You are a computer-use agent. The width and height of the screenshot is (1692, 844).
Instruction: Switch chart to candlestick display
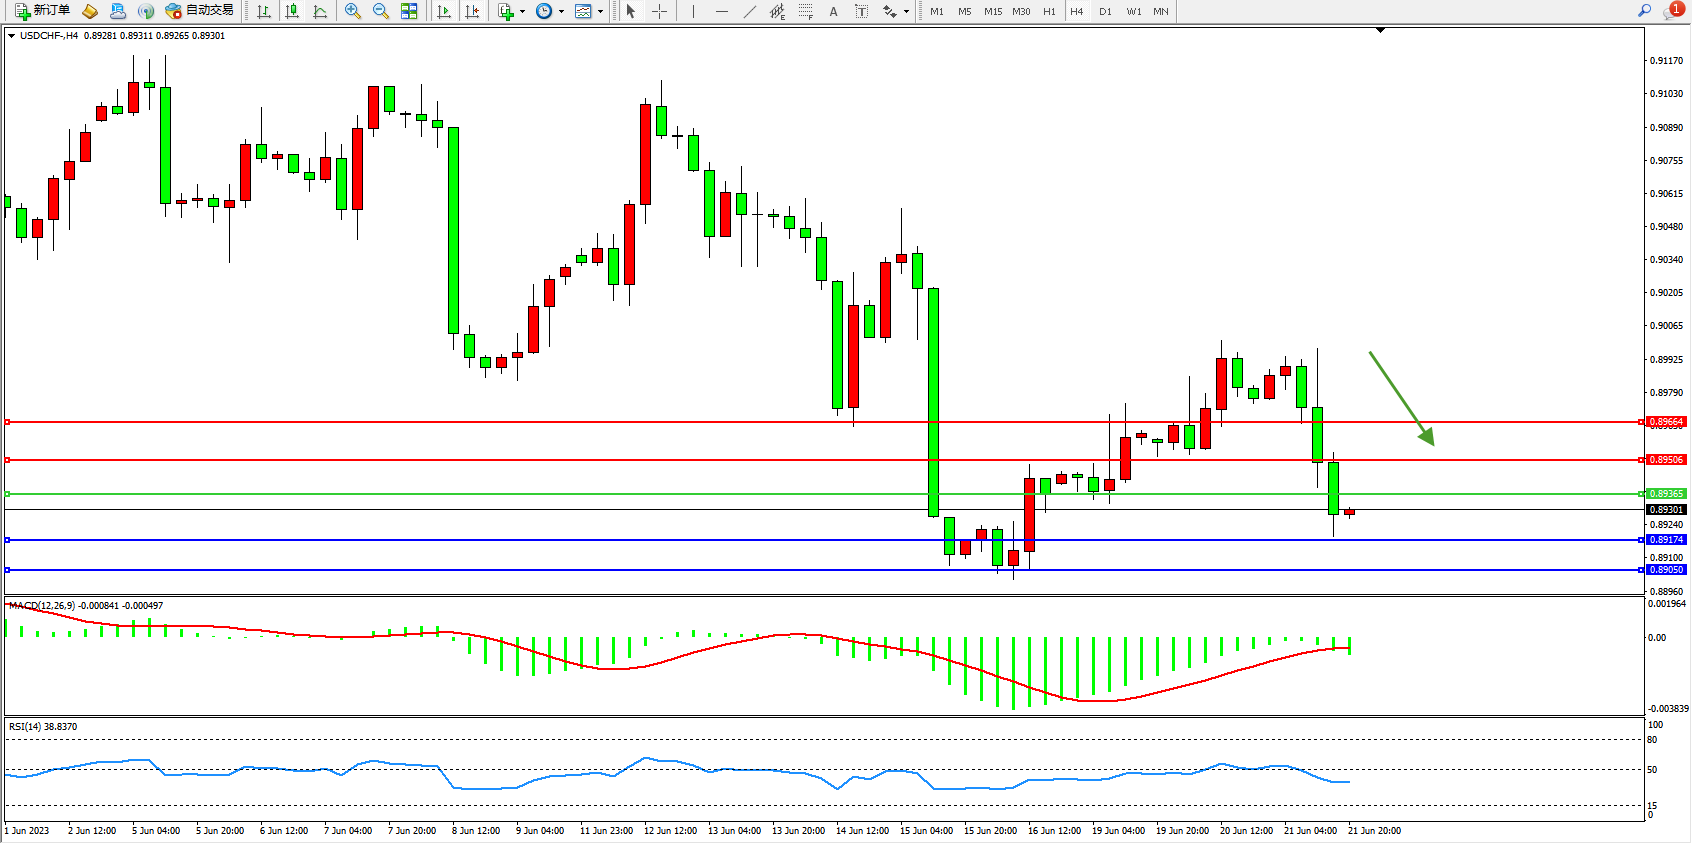pyautogui.click(x=292, y=11)
